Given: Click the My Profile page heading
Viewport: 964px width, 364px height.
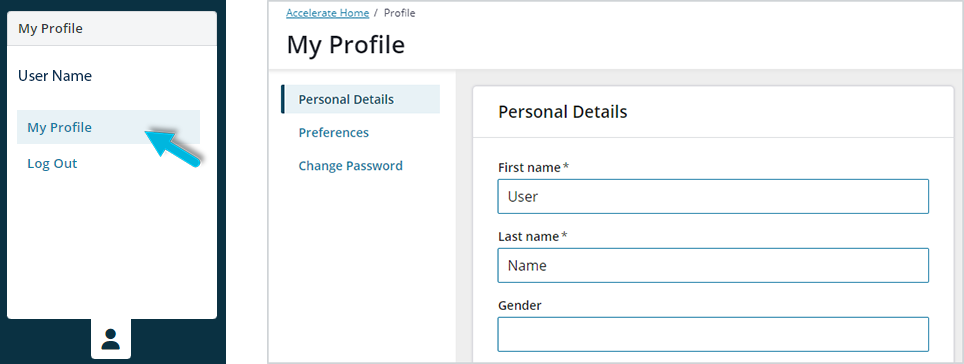Looking at the screenshot, I should tap(346, 45).
